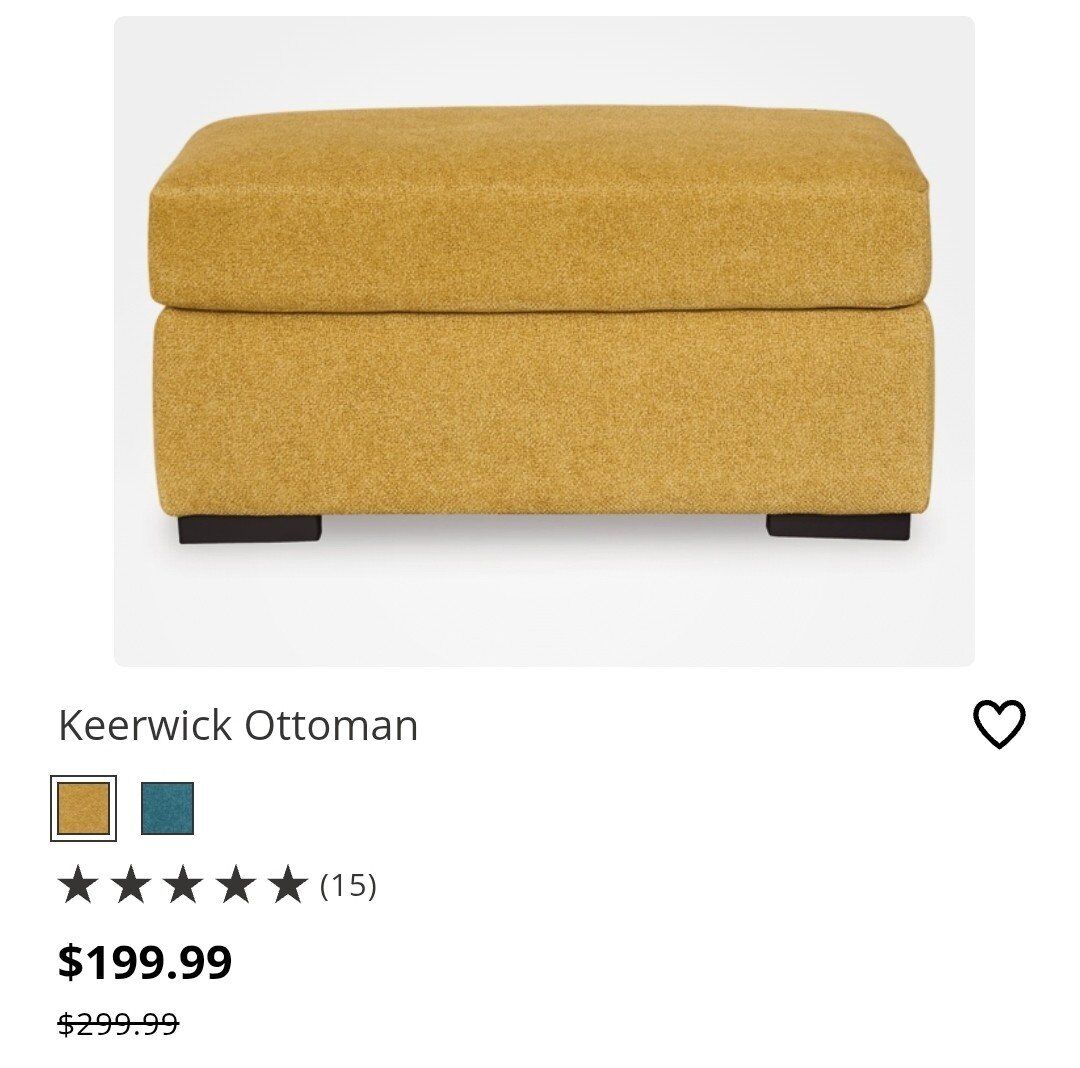The height and width of the screenshot is (1068, 1080).
Task: Click the word Ottoman in the title
Action: (x=331, y=725)
